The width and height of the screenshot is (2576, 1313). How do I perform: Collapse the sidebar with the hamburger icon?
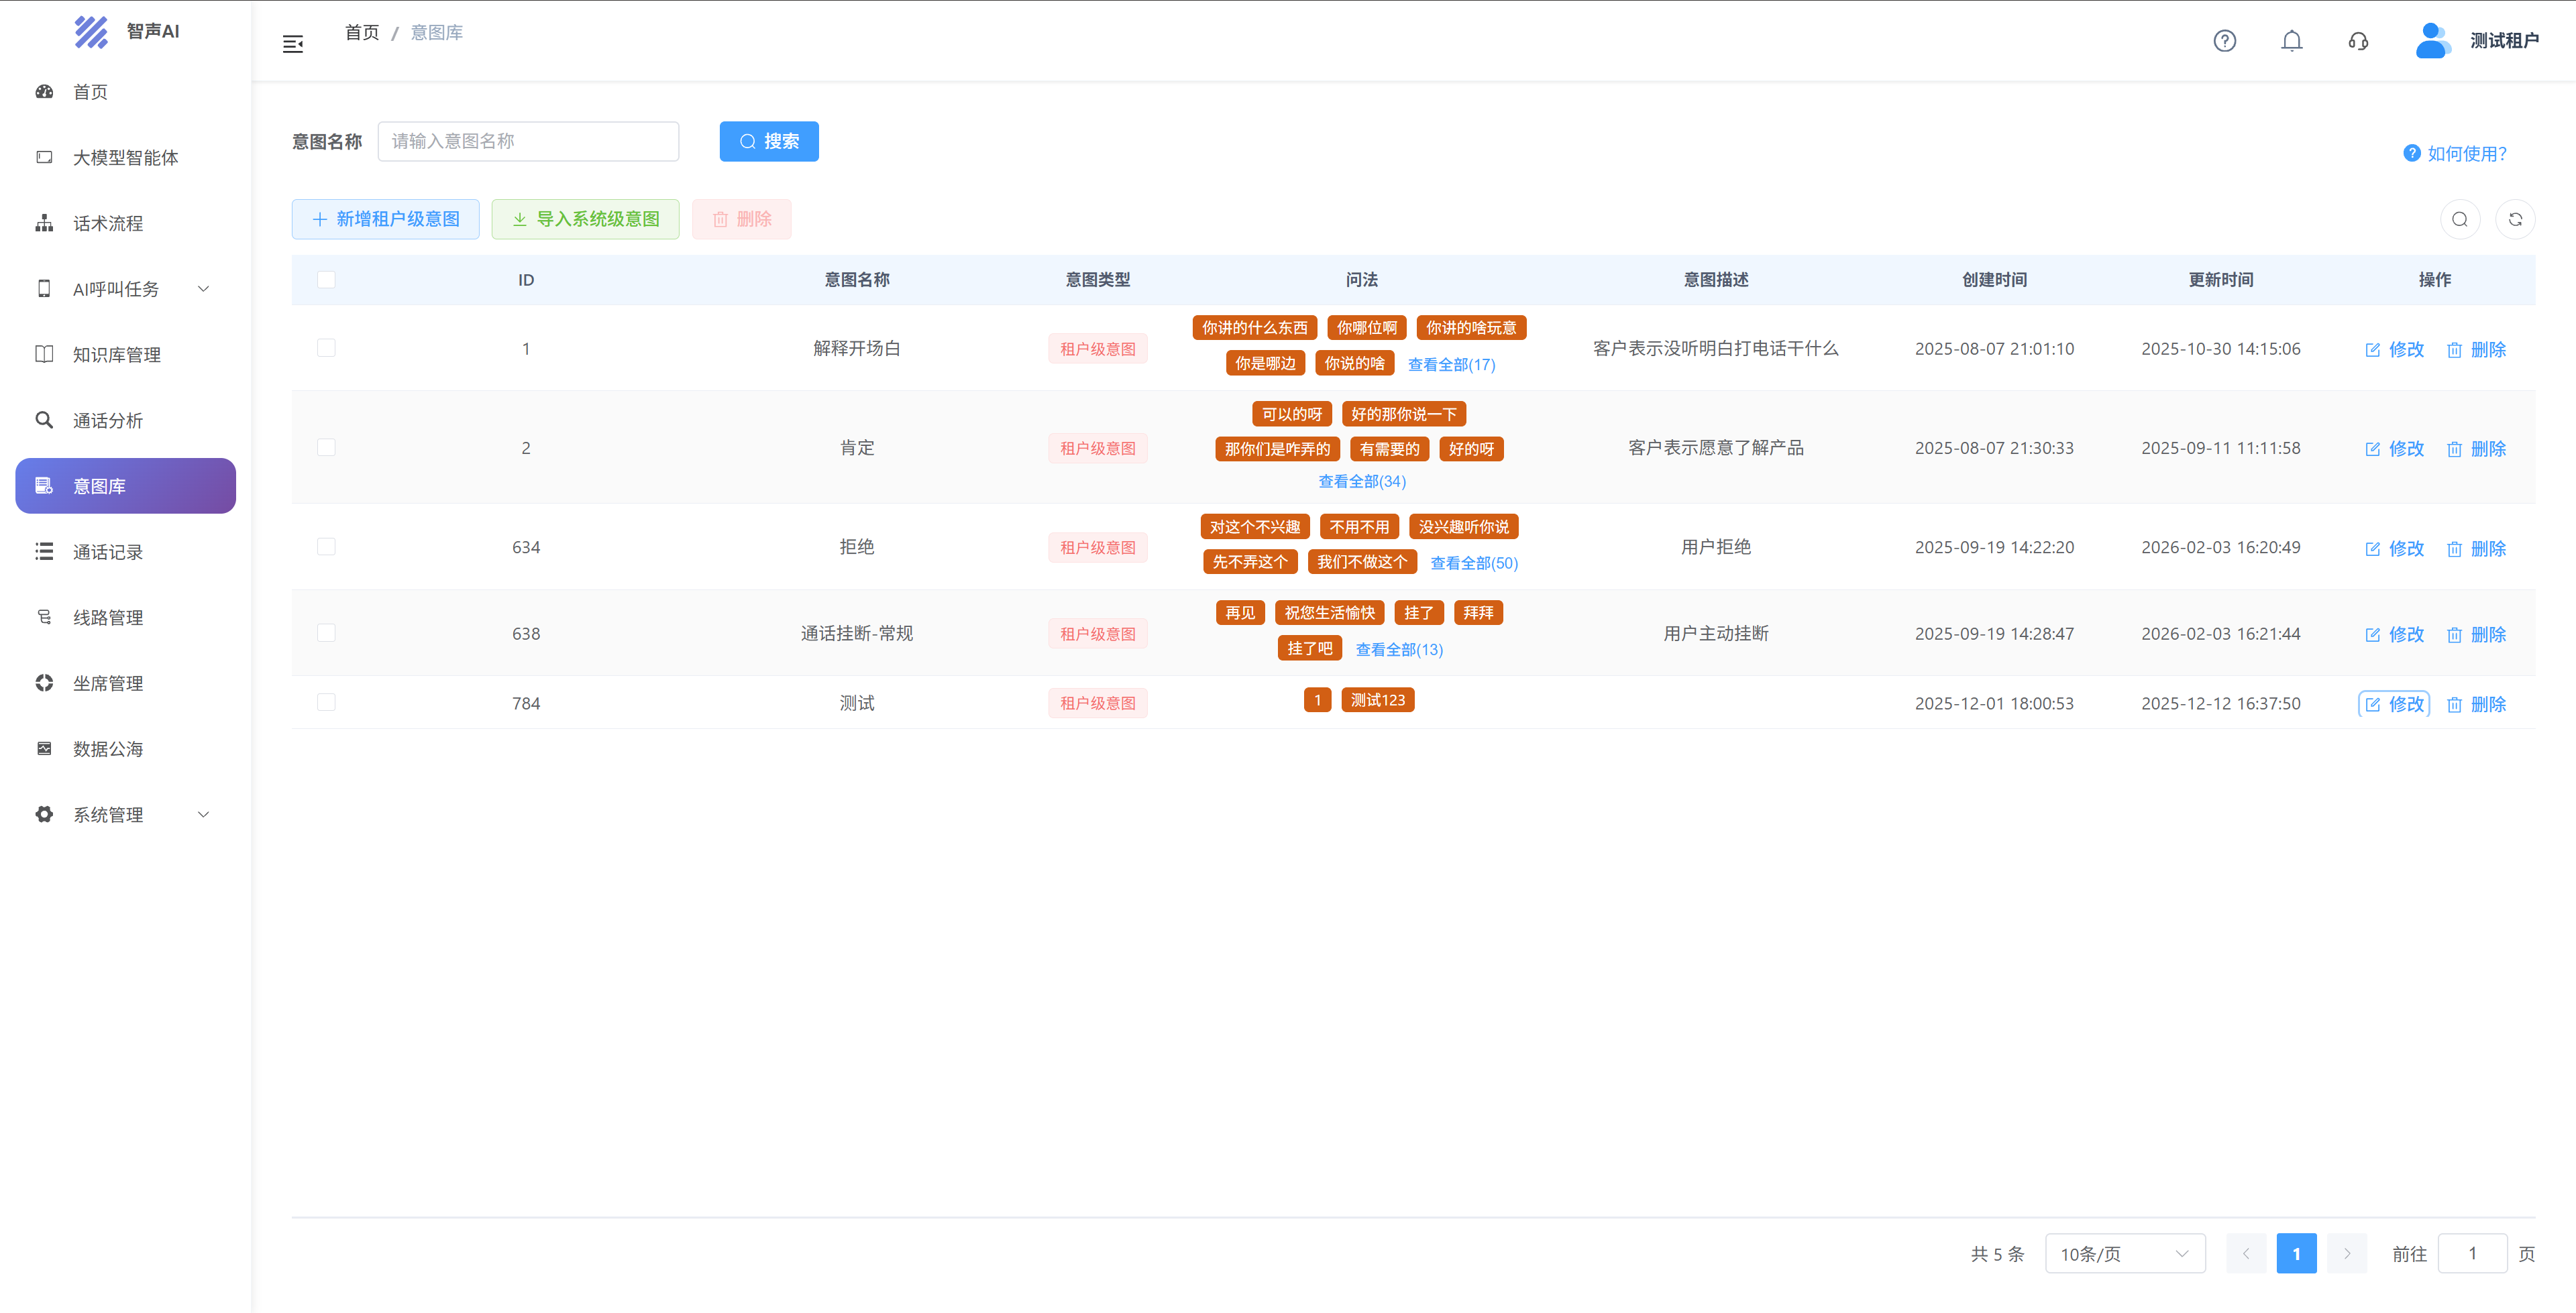click(293, 44)
